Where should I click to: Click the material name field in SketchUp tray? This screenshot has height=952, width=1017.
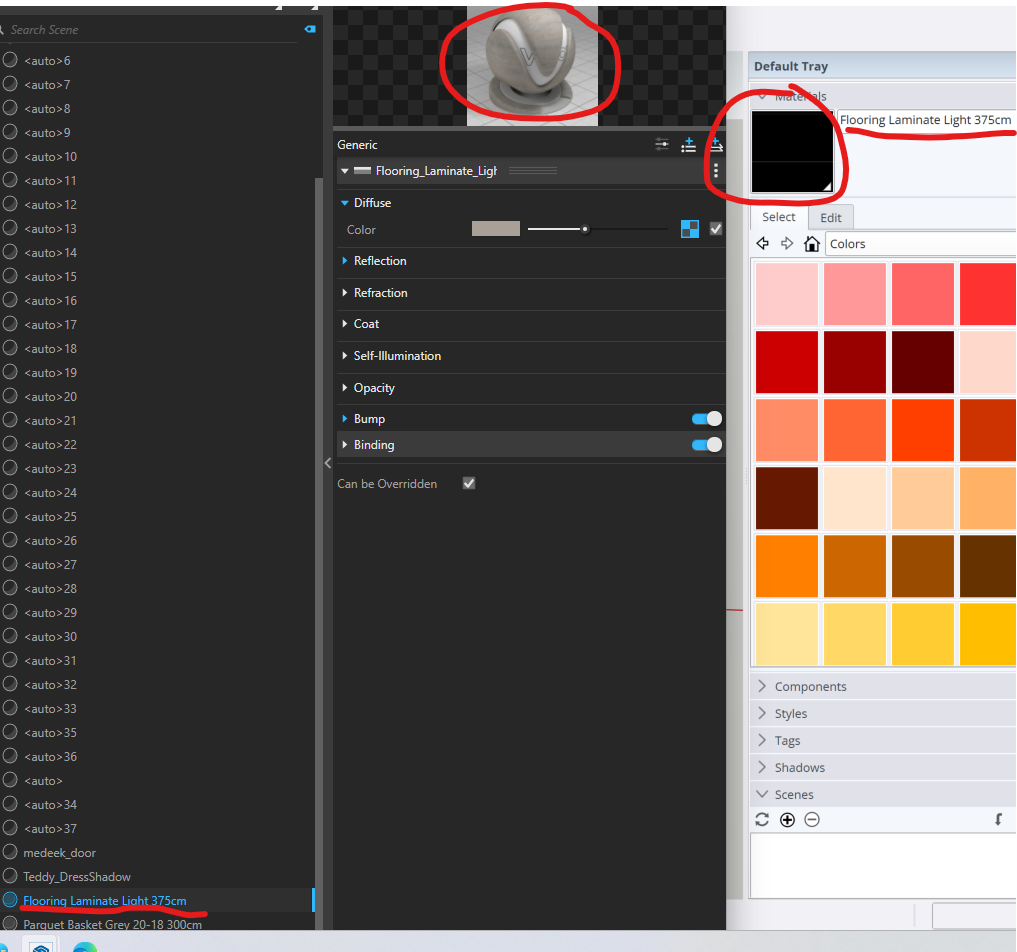point(926,120)
